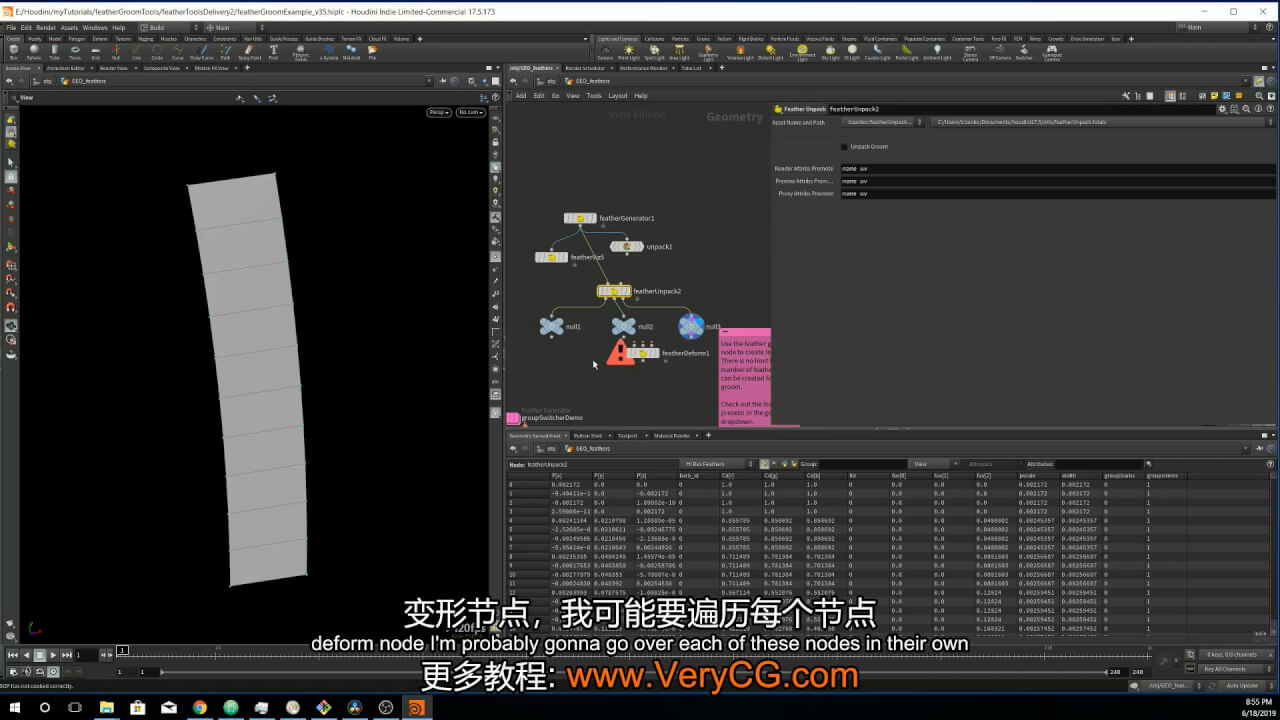The height and width of the screenshot is (720, 1280).
Task: Select the Torus shelf tool
Action: [75, 52]
